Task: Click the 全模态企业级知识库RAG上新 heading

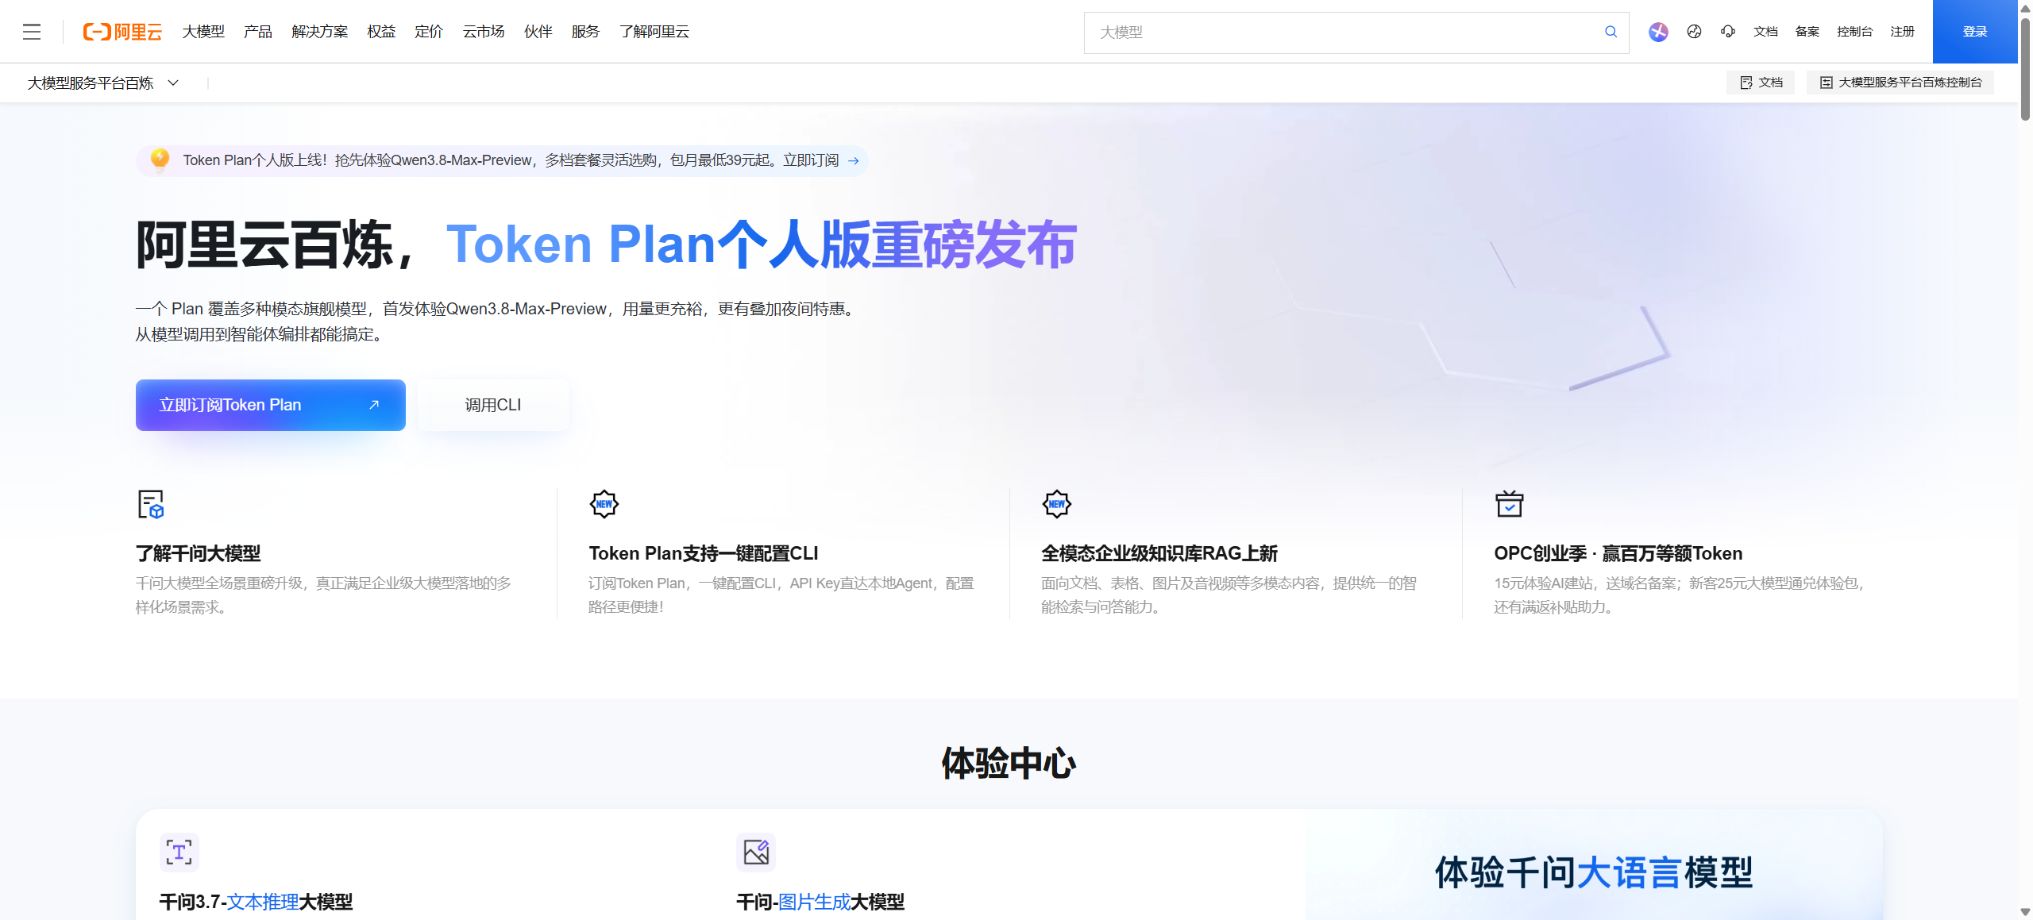Action: [1159, 553]
